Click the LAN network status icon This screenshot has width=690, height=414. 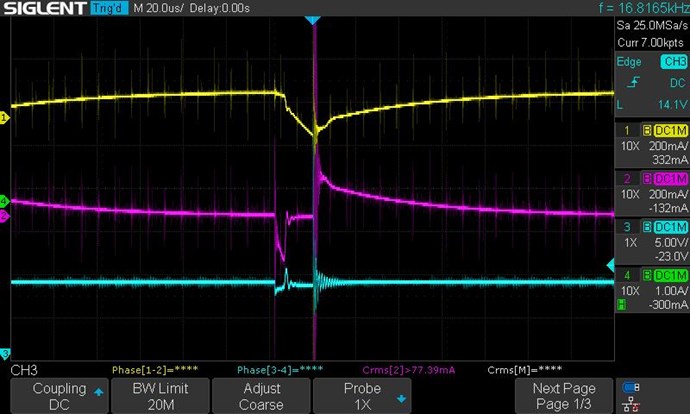pos(631,404)
